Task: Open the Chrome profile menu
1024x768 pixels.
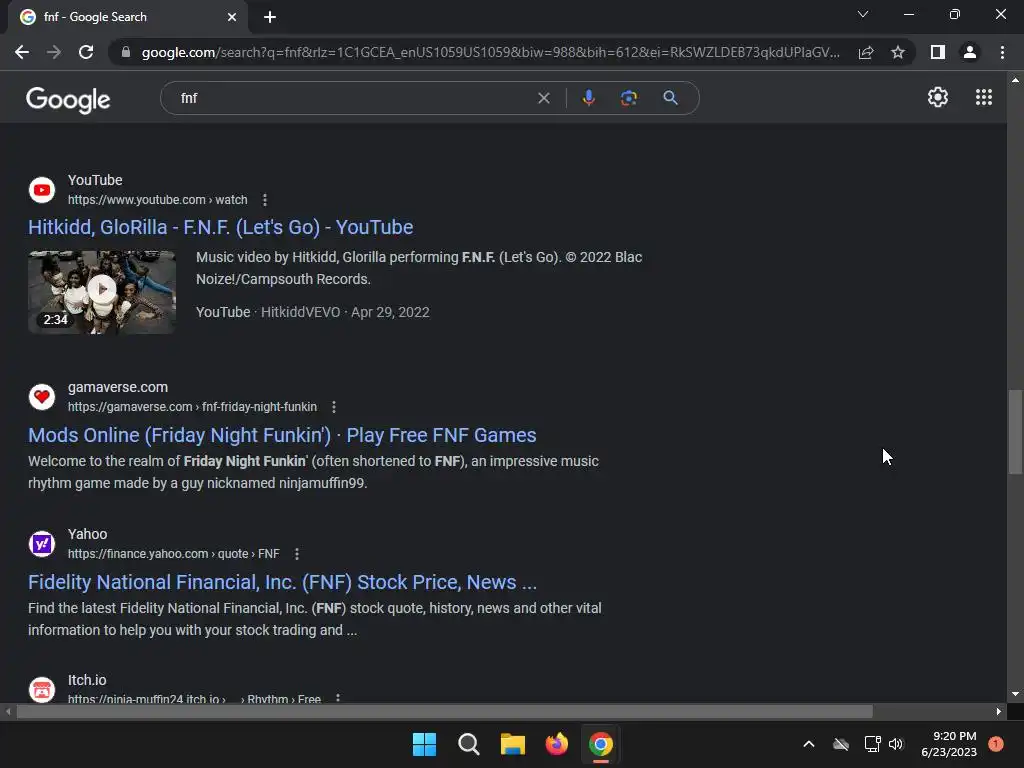Action: tap(970, 52)
